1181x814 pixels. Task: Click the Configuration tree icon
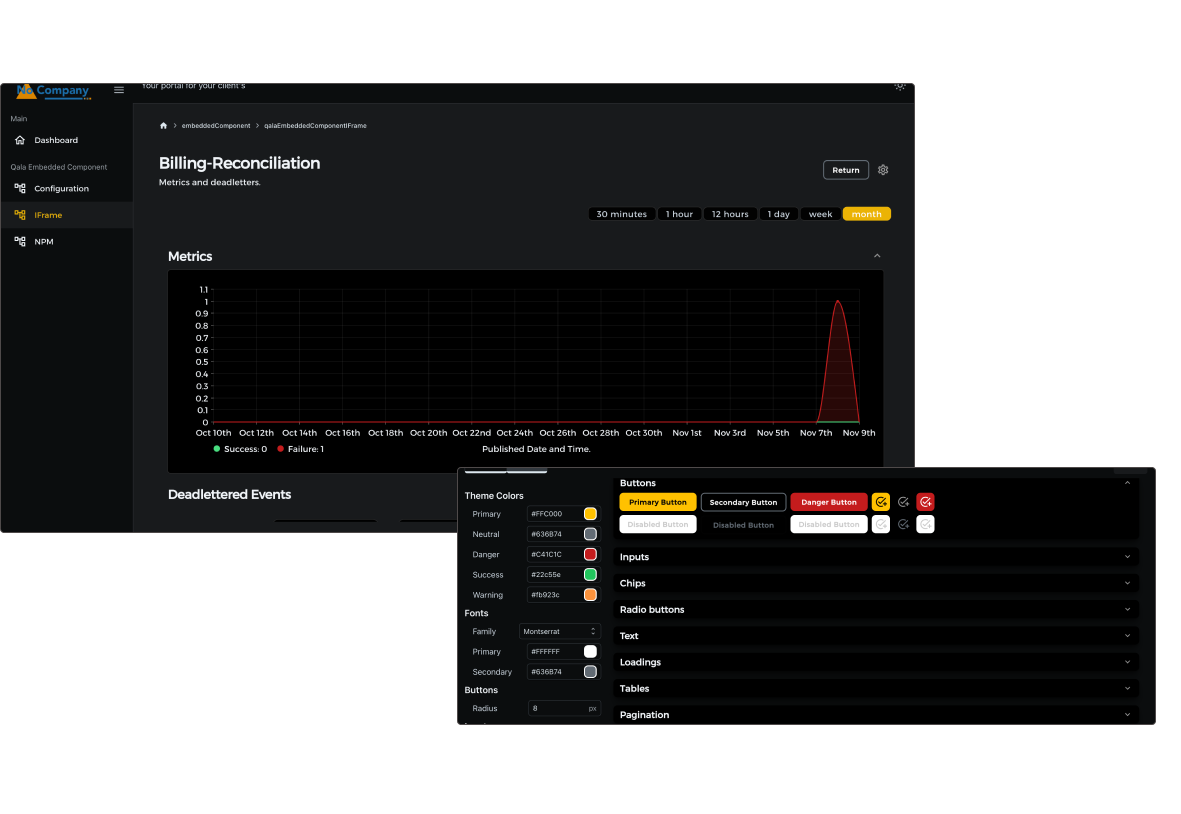[x=20, y=188]
